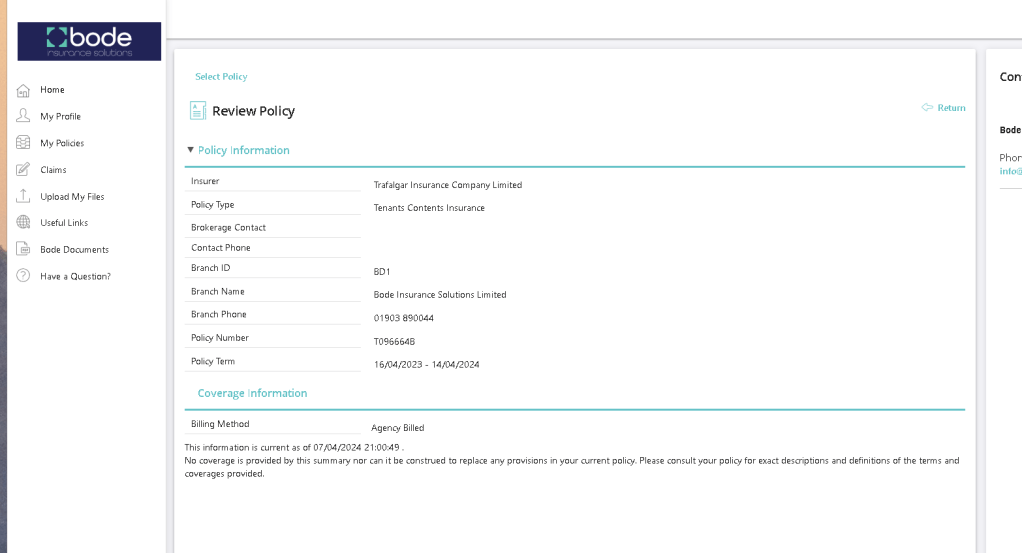Click the Policy Type label

coord(212,204)
